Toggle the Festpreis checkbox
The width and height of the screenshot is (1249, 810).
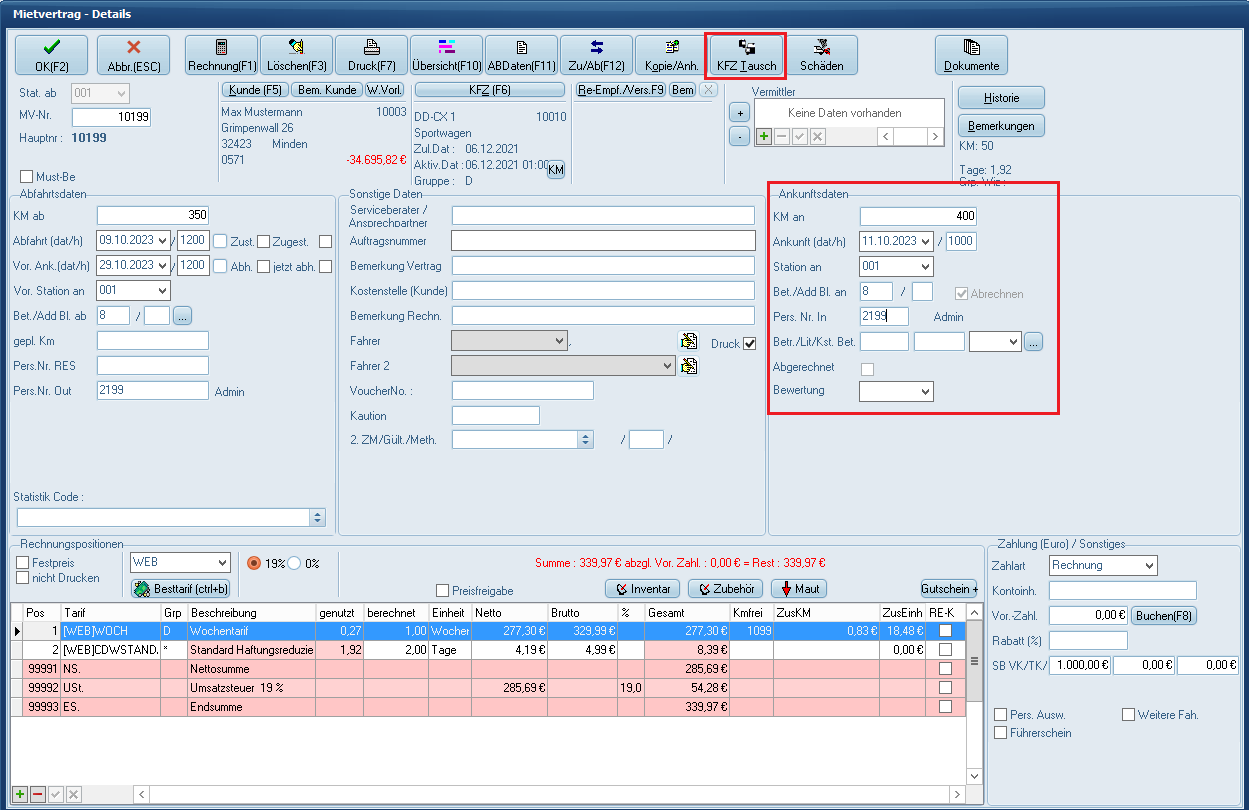coord(23,562)
